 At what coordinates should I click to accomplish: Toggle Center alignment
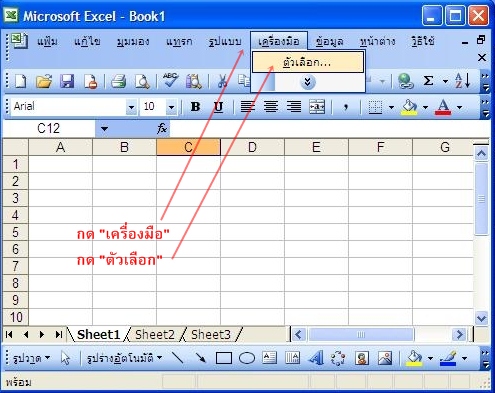click(x=271, y=107)
